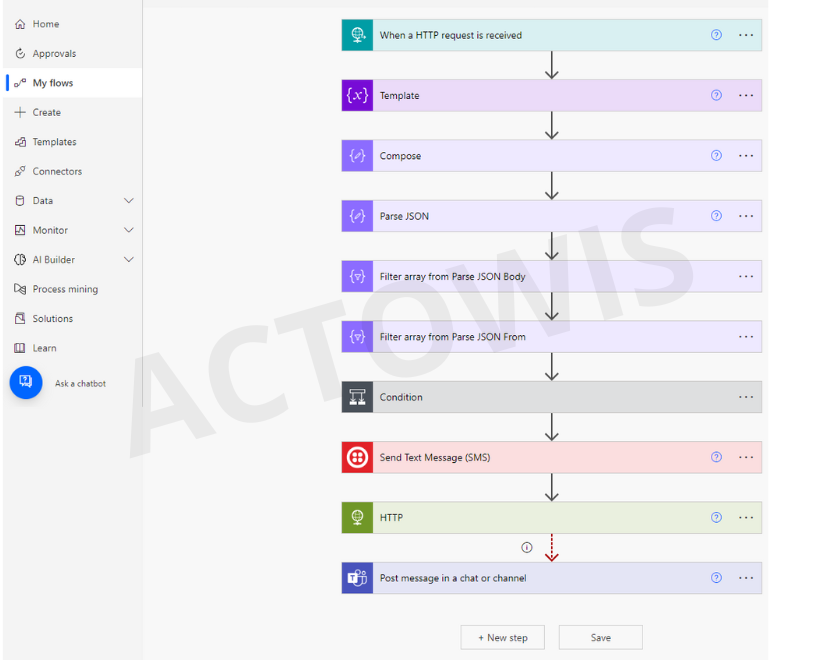Open more options for Filter array Body step
821x660 pixels.
(x=746, y=276)
